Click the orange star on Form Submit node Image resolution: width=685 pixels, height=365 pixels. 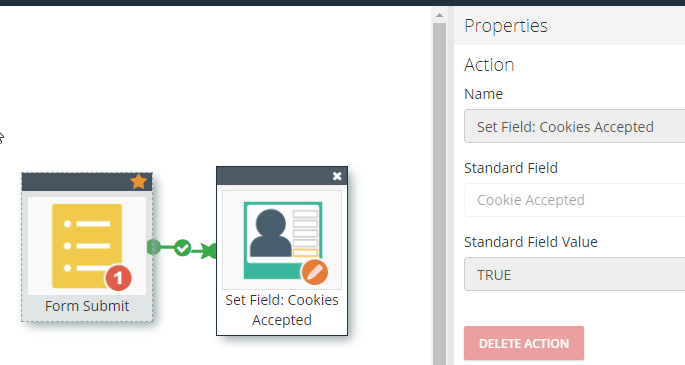click(x=138, y=181)
